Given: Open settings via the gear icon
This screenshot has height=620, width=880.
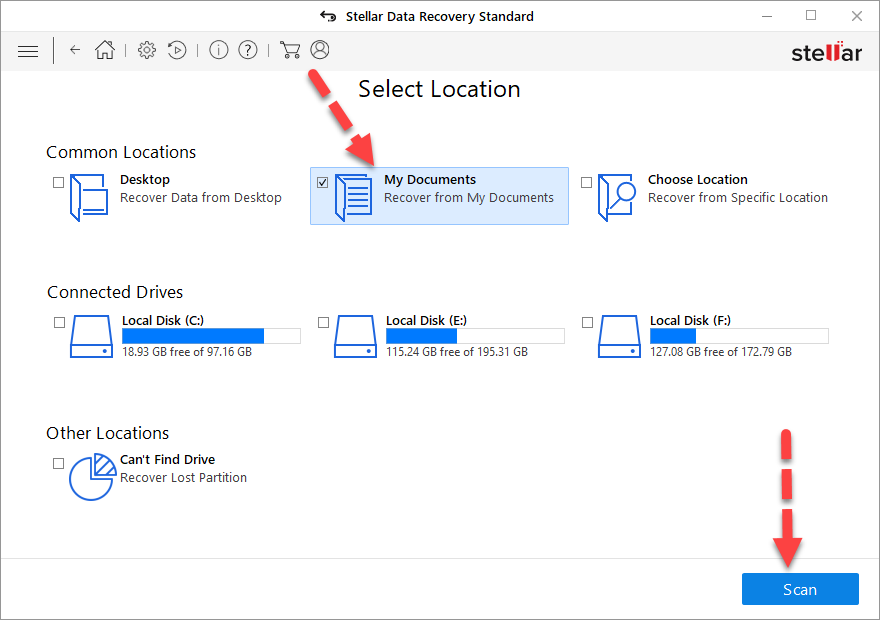Looking at the screenshot, I should click(147, 50).
